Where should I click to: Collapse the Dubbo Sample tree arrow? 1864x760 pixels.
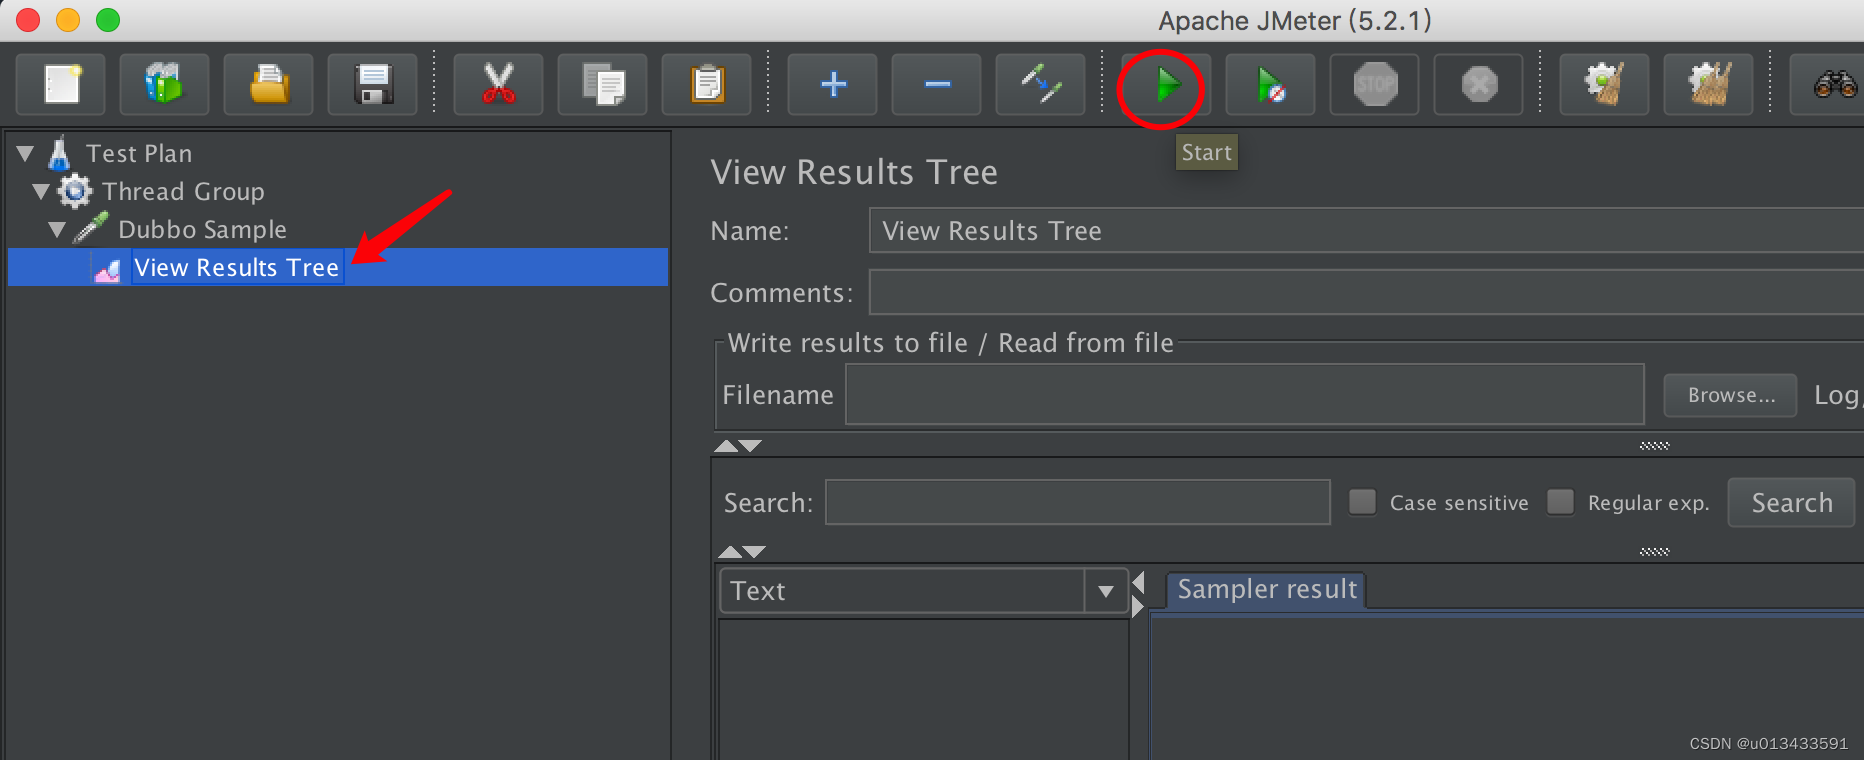(x=57, y=230)
